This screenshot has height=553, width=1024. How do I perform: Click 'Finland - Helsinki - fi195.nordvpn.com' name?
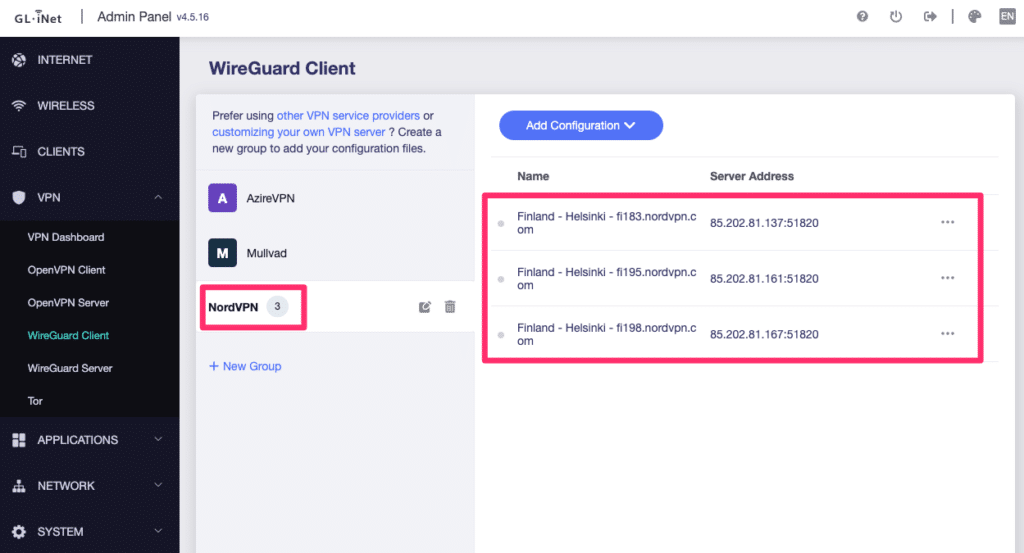pos(607,278)
